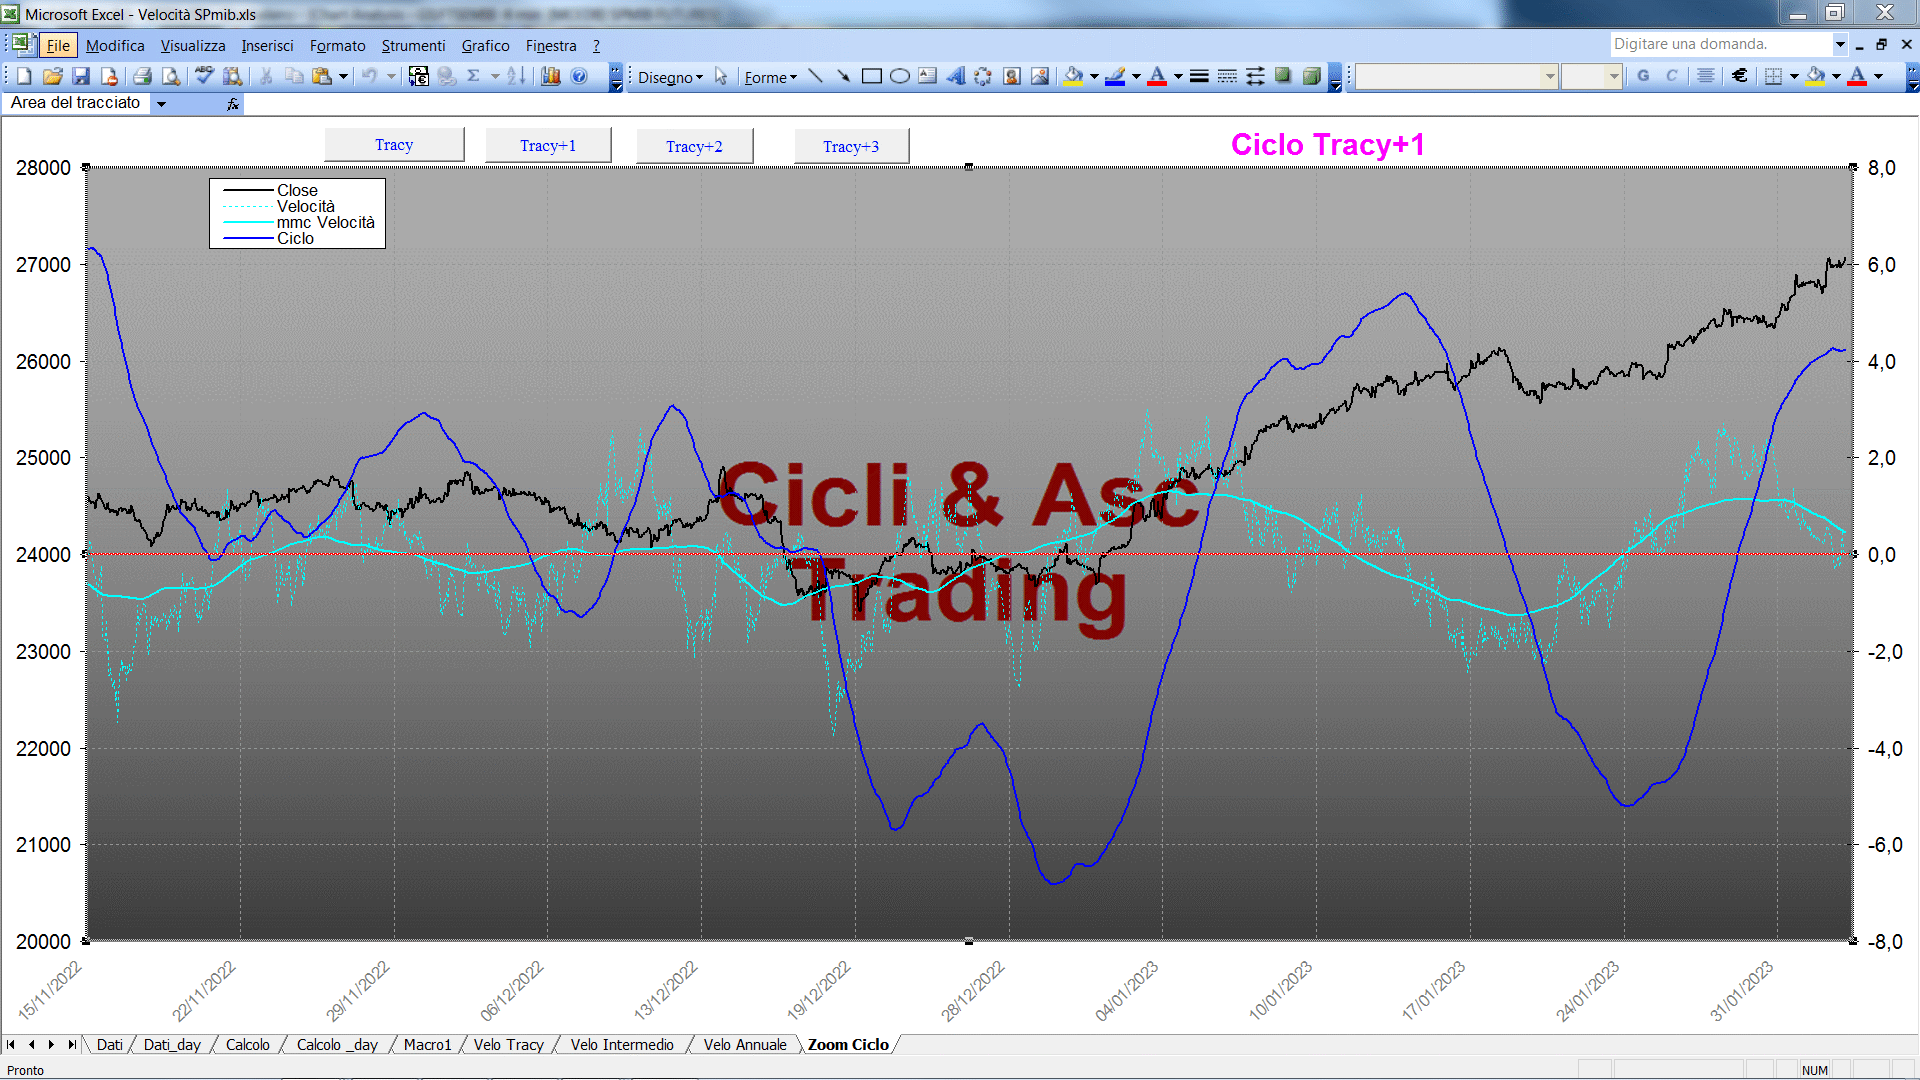Click the Tracy+1 button
The height and width of the screenshot is (1080, 1920).
pyautogui.click(x=548, y=146)
